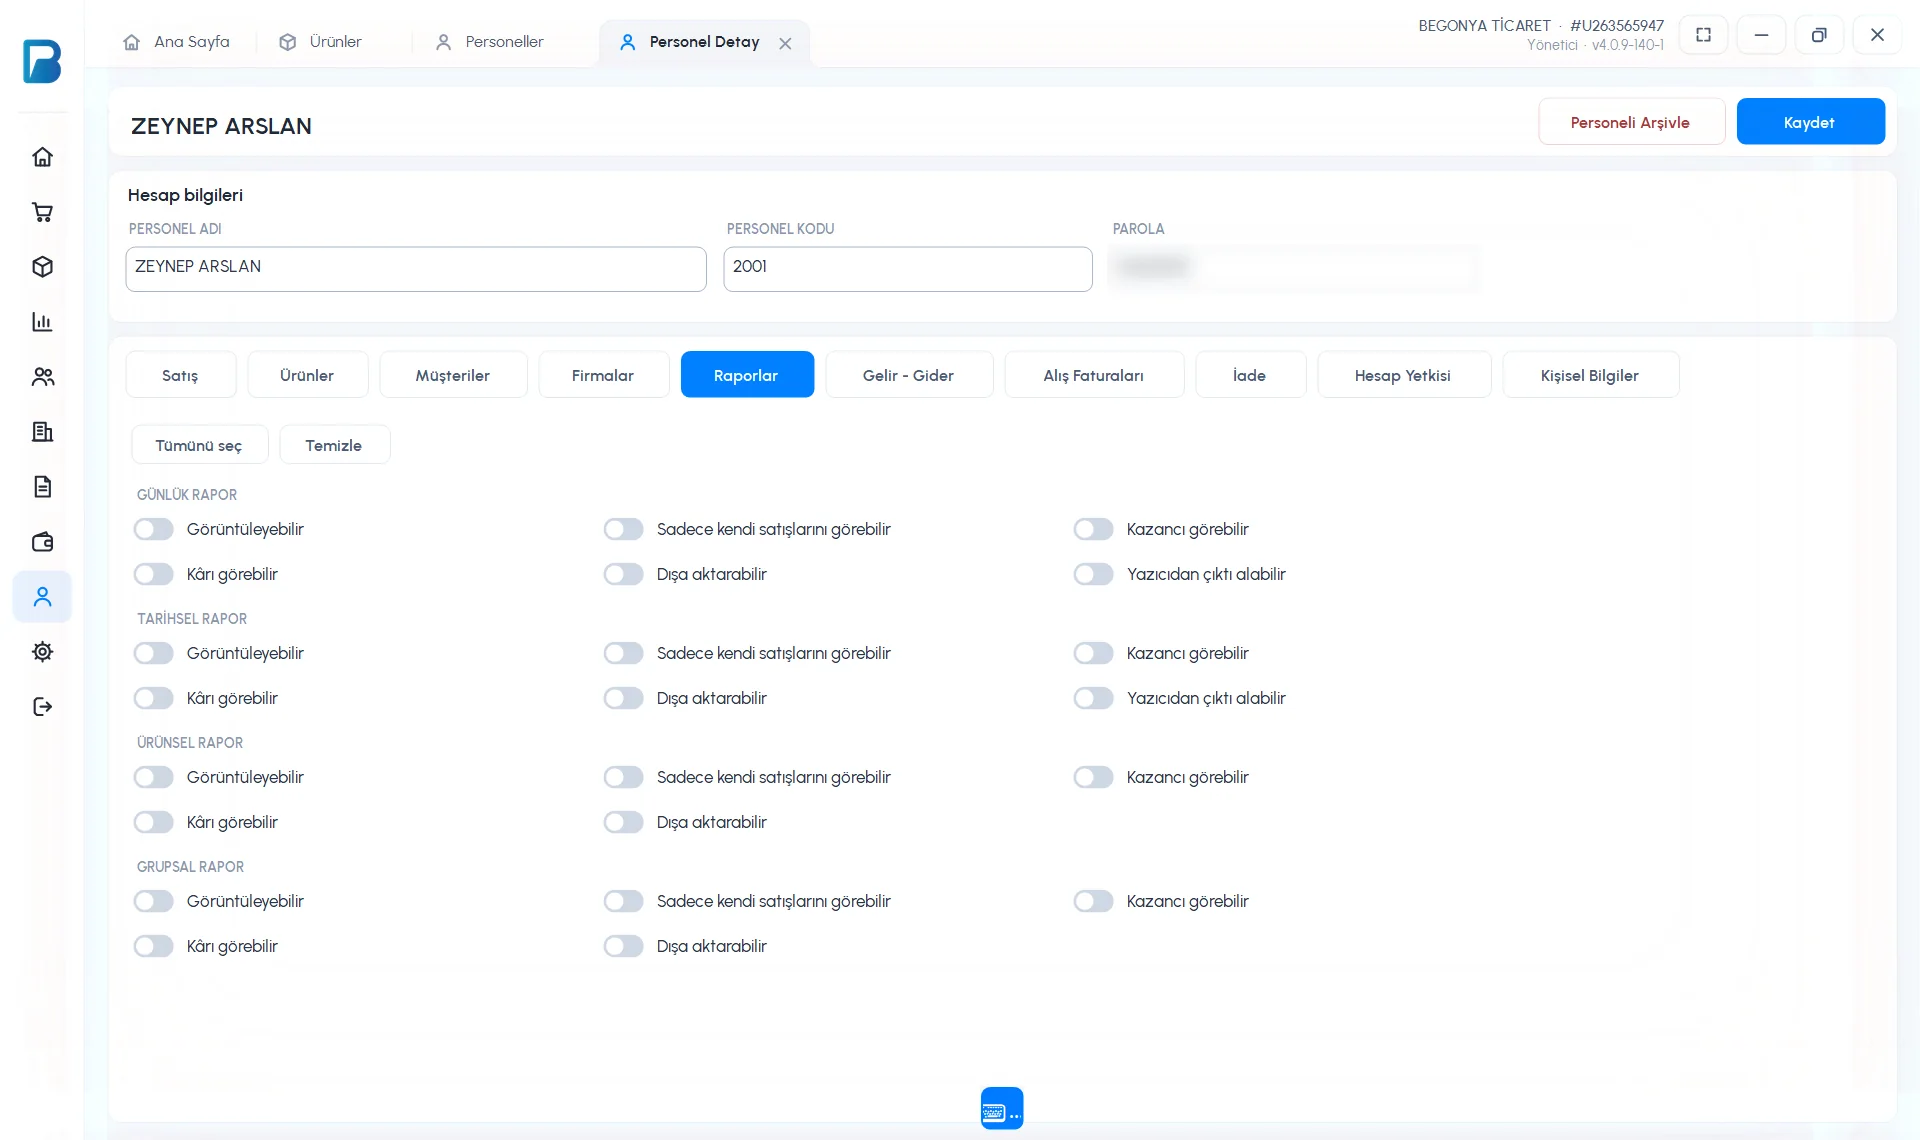The image size is (1920, 1140).
Task: Close the Personel Detay tab
Action: [785, 43]
